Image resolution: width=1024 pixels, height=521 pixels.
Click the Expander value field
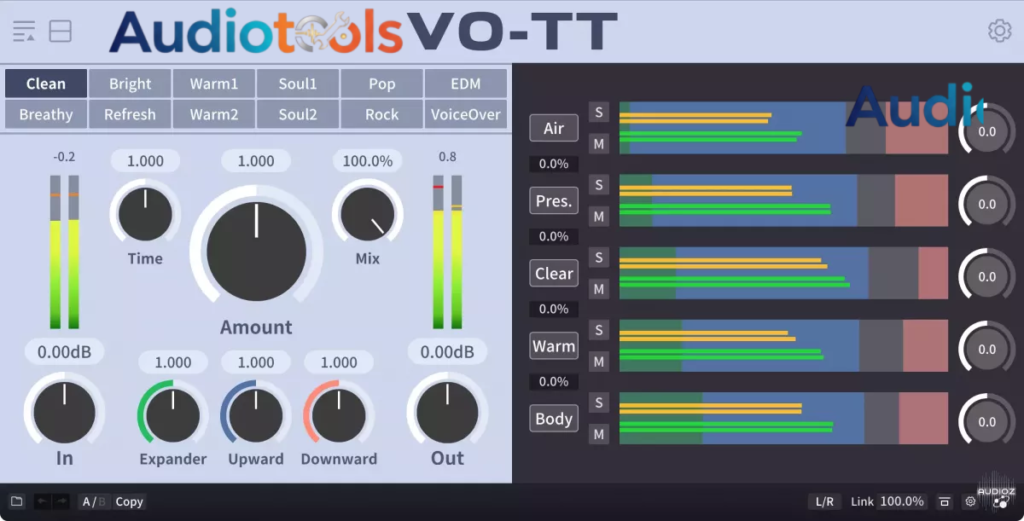pos(172,362)
